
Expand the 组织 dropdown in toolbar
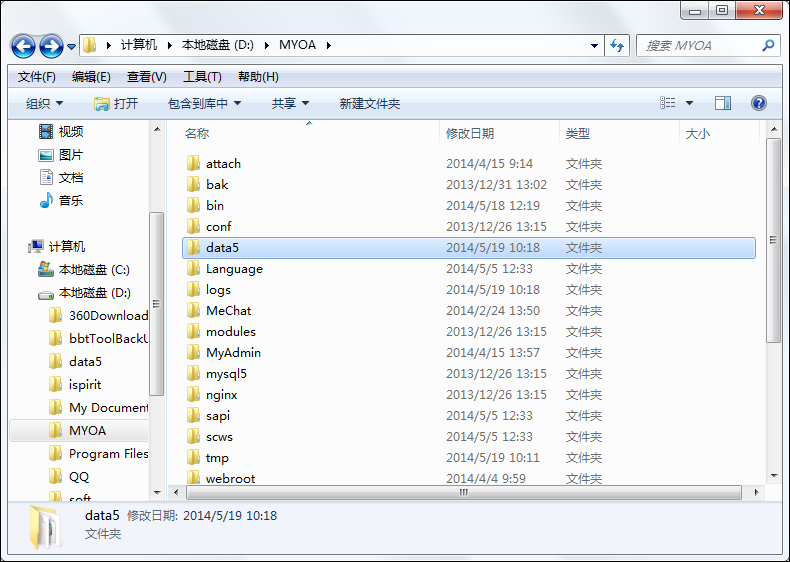[44, 104]
